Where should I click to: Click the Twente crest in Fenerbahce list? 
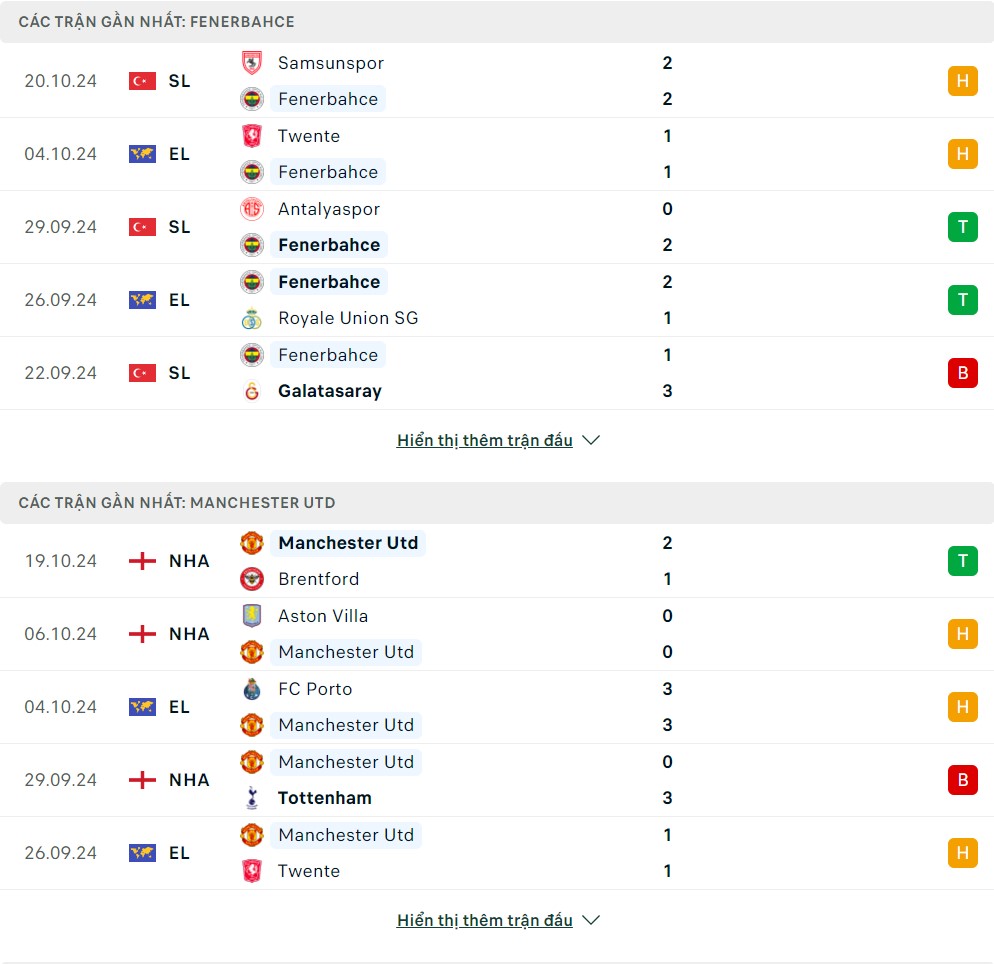[x=252, y=136]
